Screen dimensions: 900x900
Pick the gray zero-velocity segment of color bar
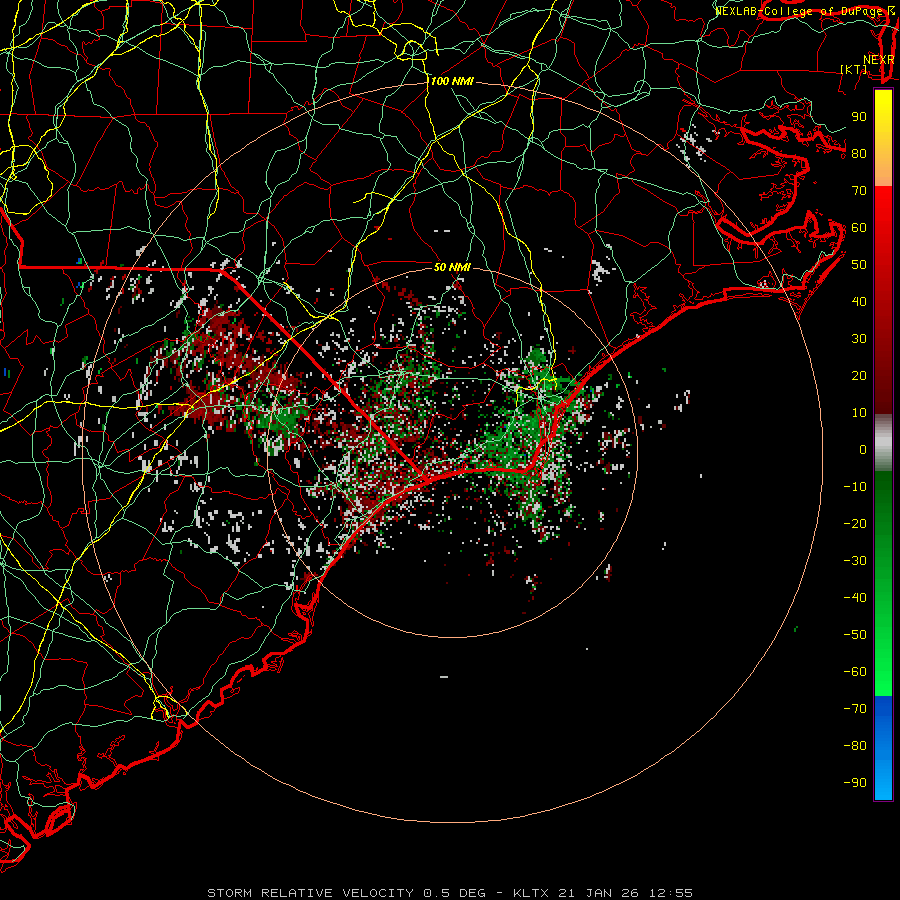(x=883, y=442)
